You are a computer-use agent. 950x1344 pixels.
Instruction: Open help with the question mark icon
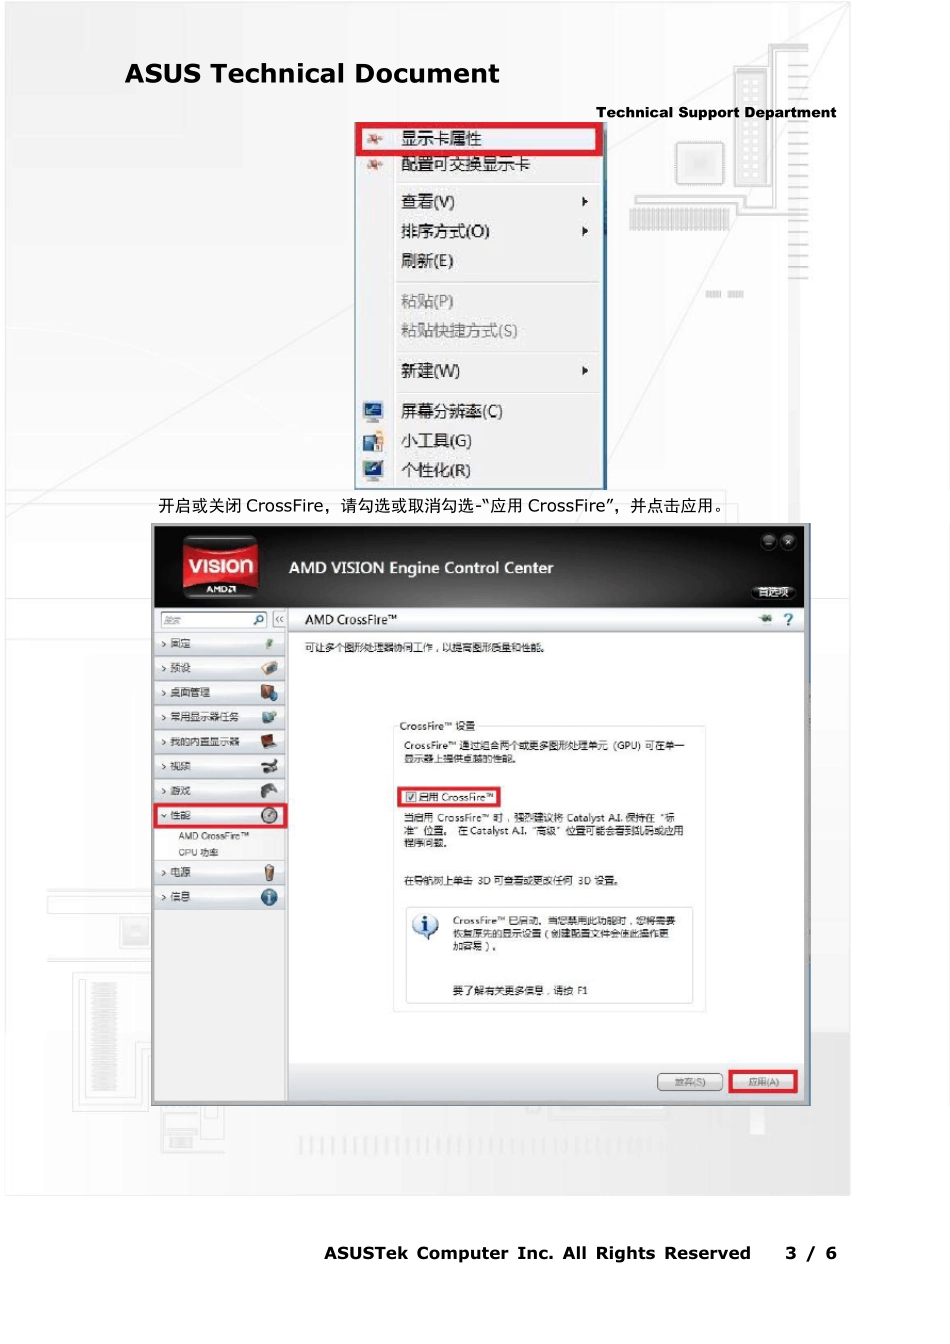coord(788,620)
